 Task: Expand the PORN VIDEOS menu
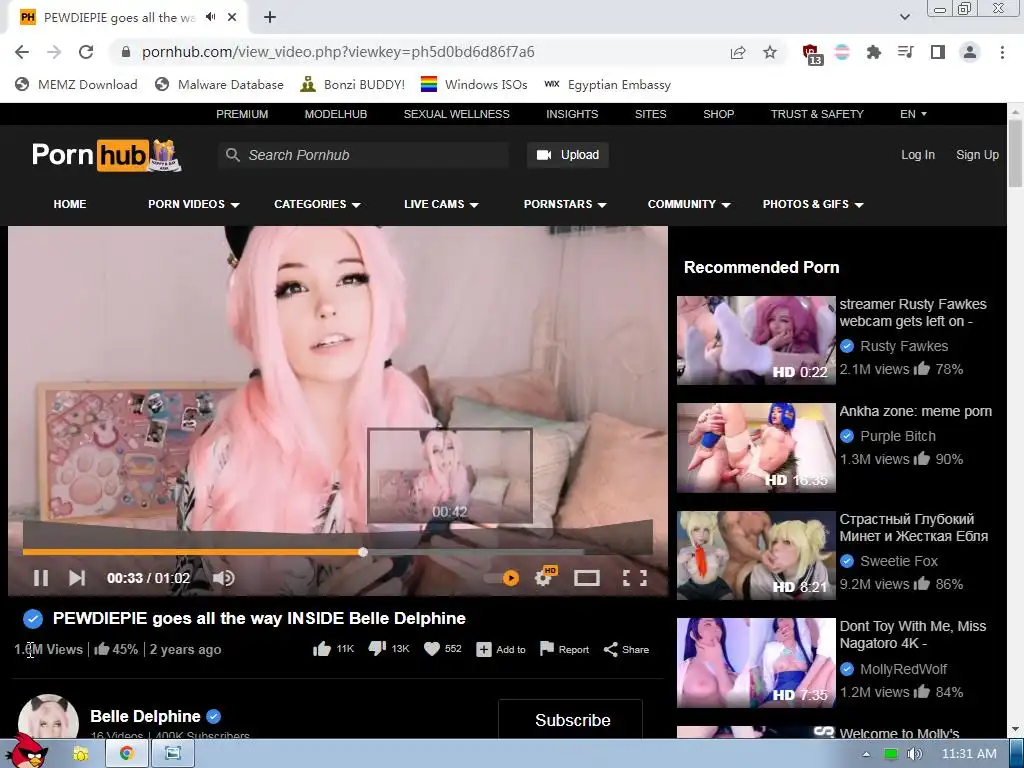[x=193, y=204]
